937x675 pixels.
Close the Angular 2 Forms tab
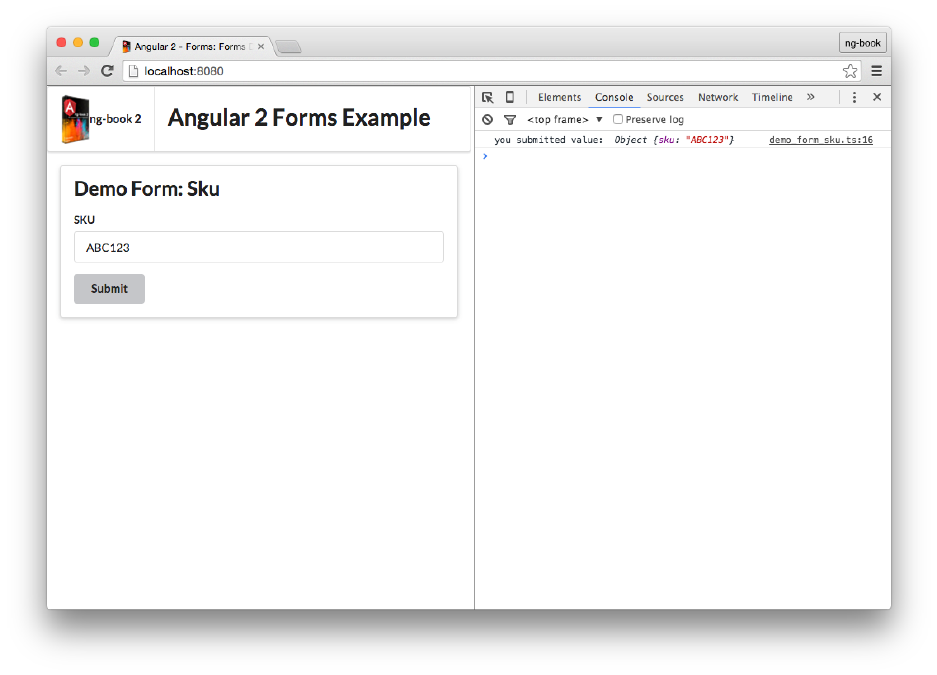(261, 47)
